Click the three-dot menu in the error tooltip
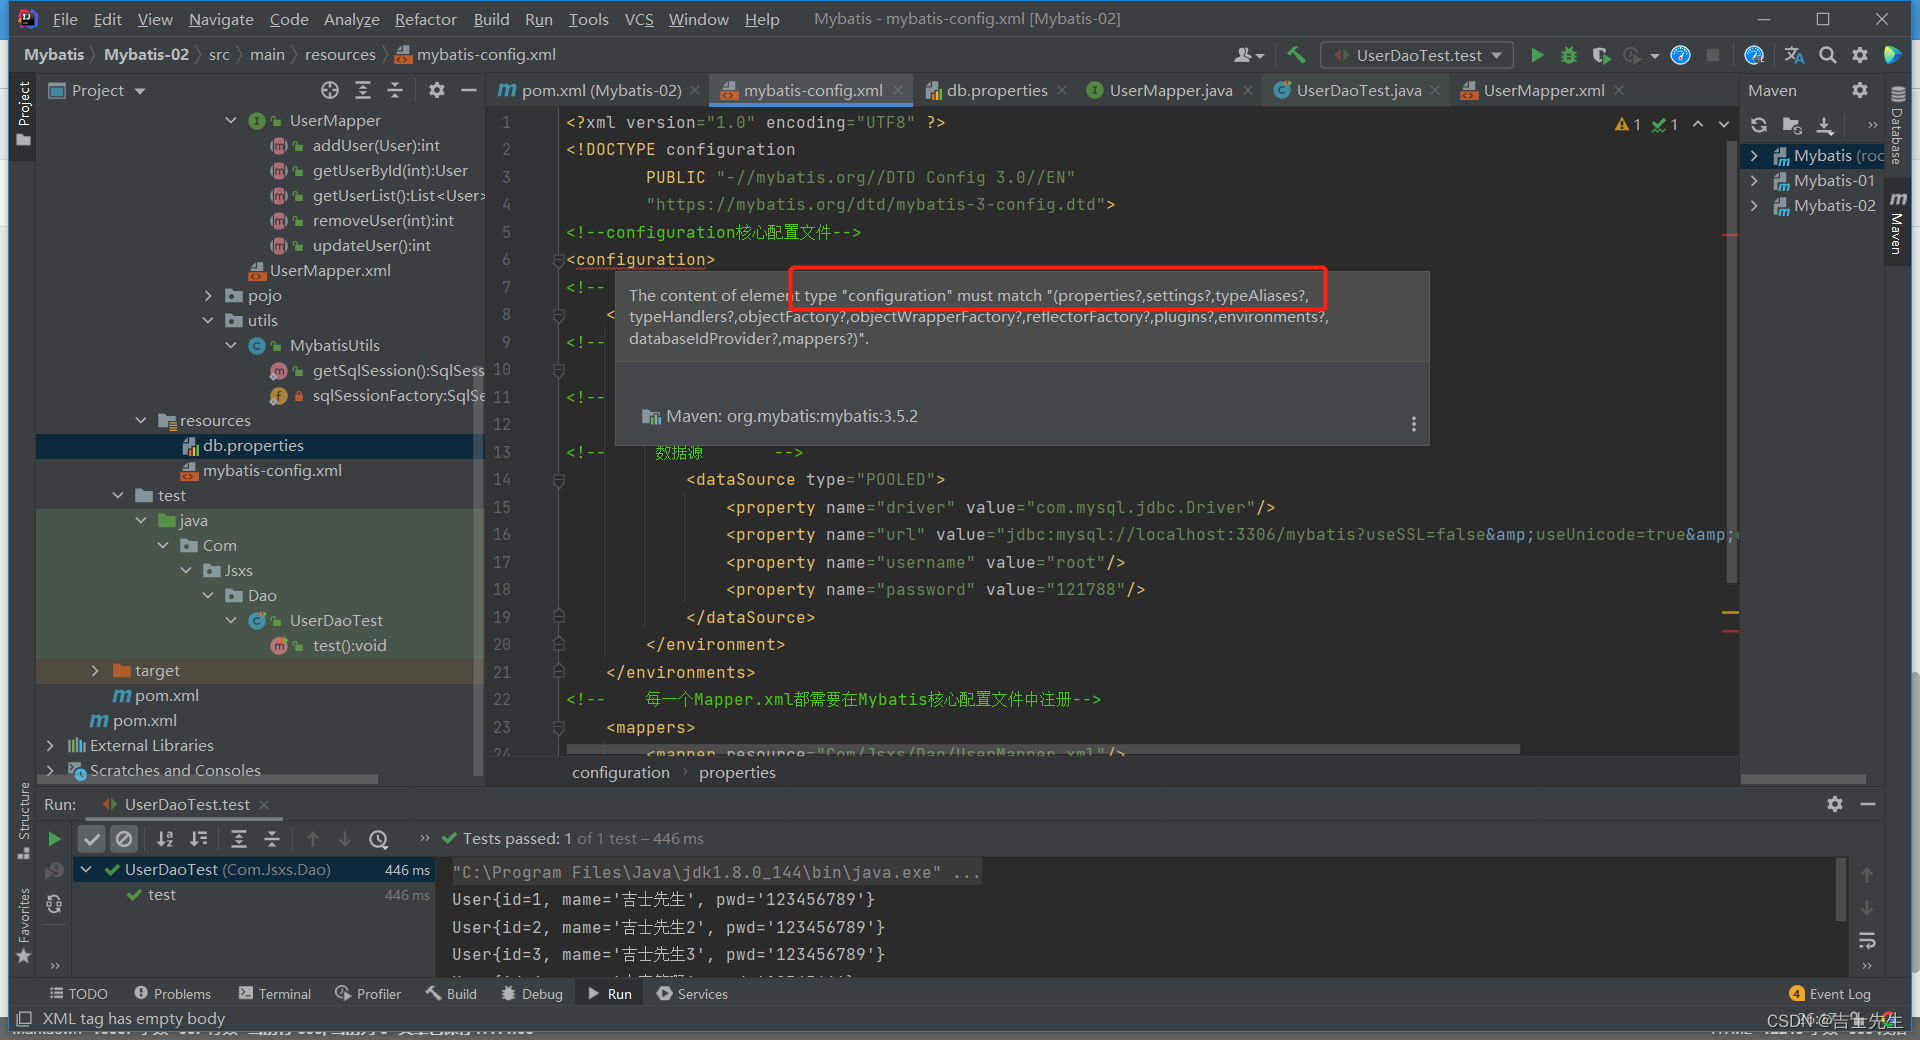 tap(1413, 424)
